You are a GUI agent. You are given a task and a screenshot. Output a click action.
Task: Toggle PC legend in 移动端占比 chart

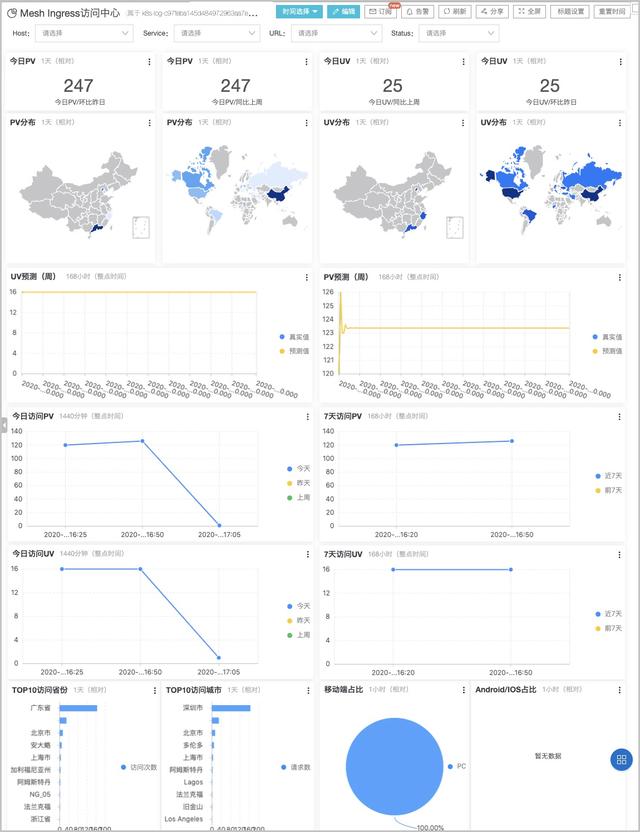(457, 766)
